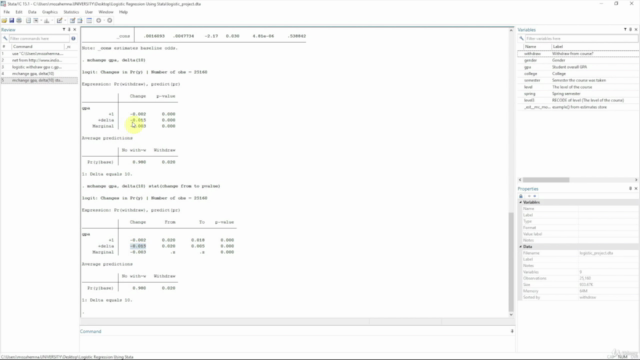Open the Viewer icon's dropdown arrow
The width and height of the screenshot is (640, 360).
(x=41, y=20)
